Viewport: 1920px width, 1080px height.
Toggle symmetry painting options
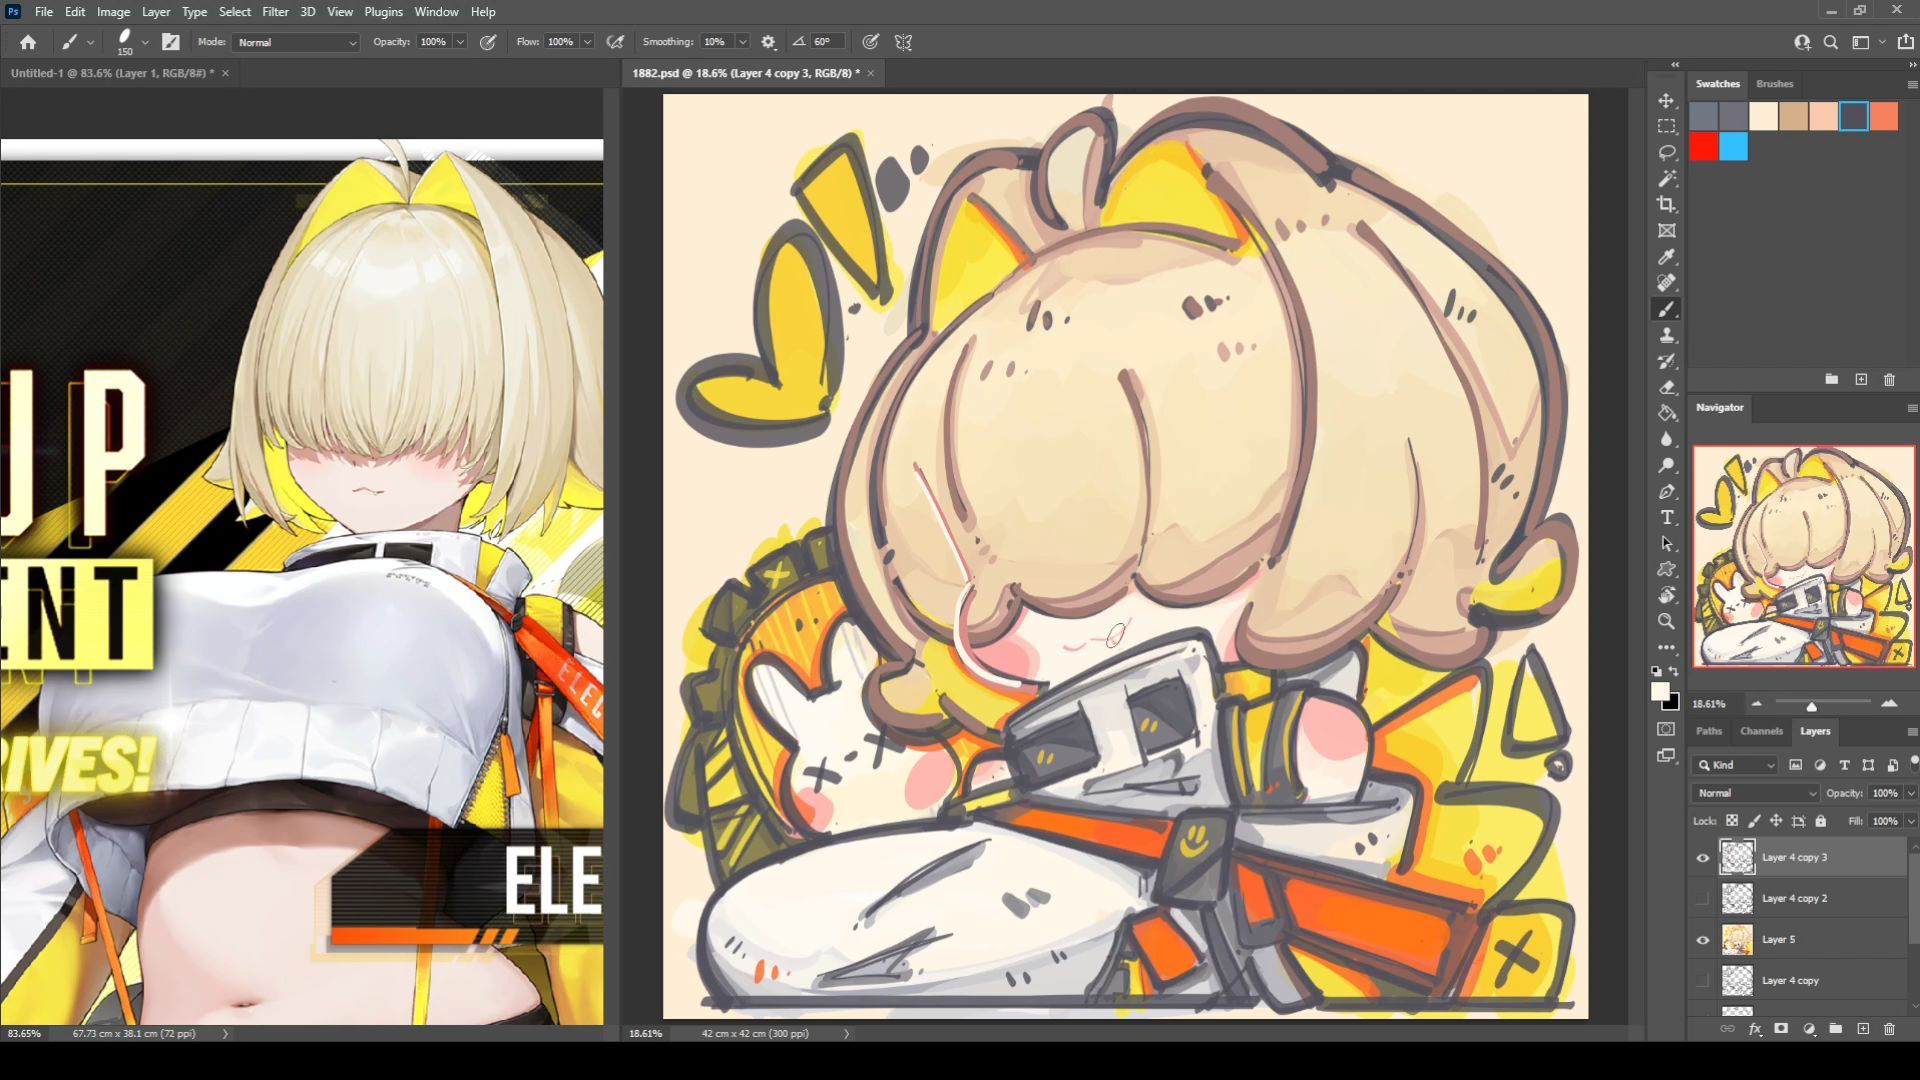tap(903, 42)
